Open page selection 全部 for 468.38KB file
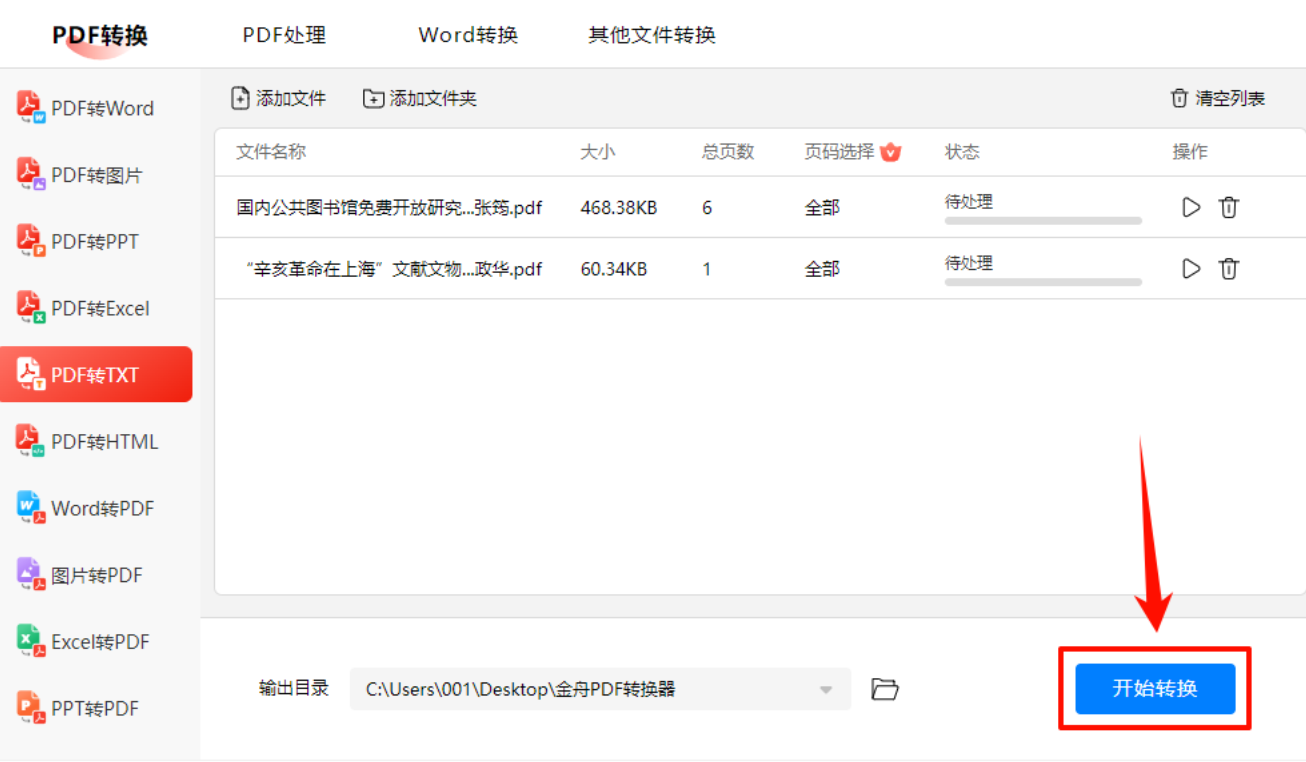 click(x=822, y=208)
